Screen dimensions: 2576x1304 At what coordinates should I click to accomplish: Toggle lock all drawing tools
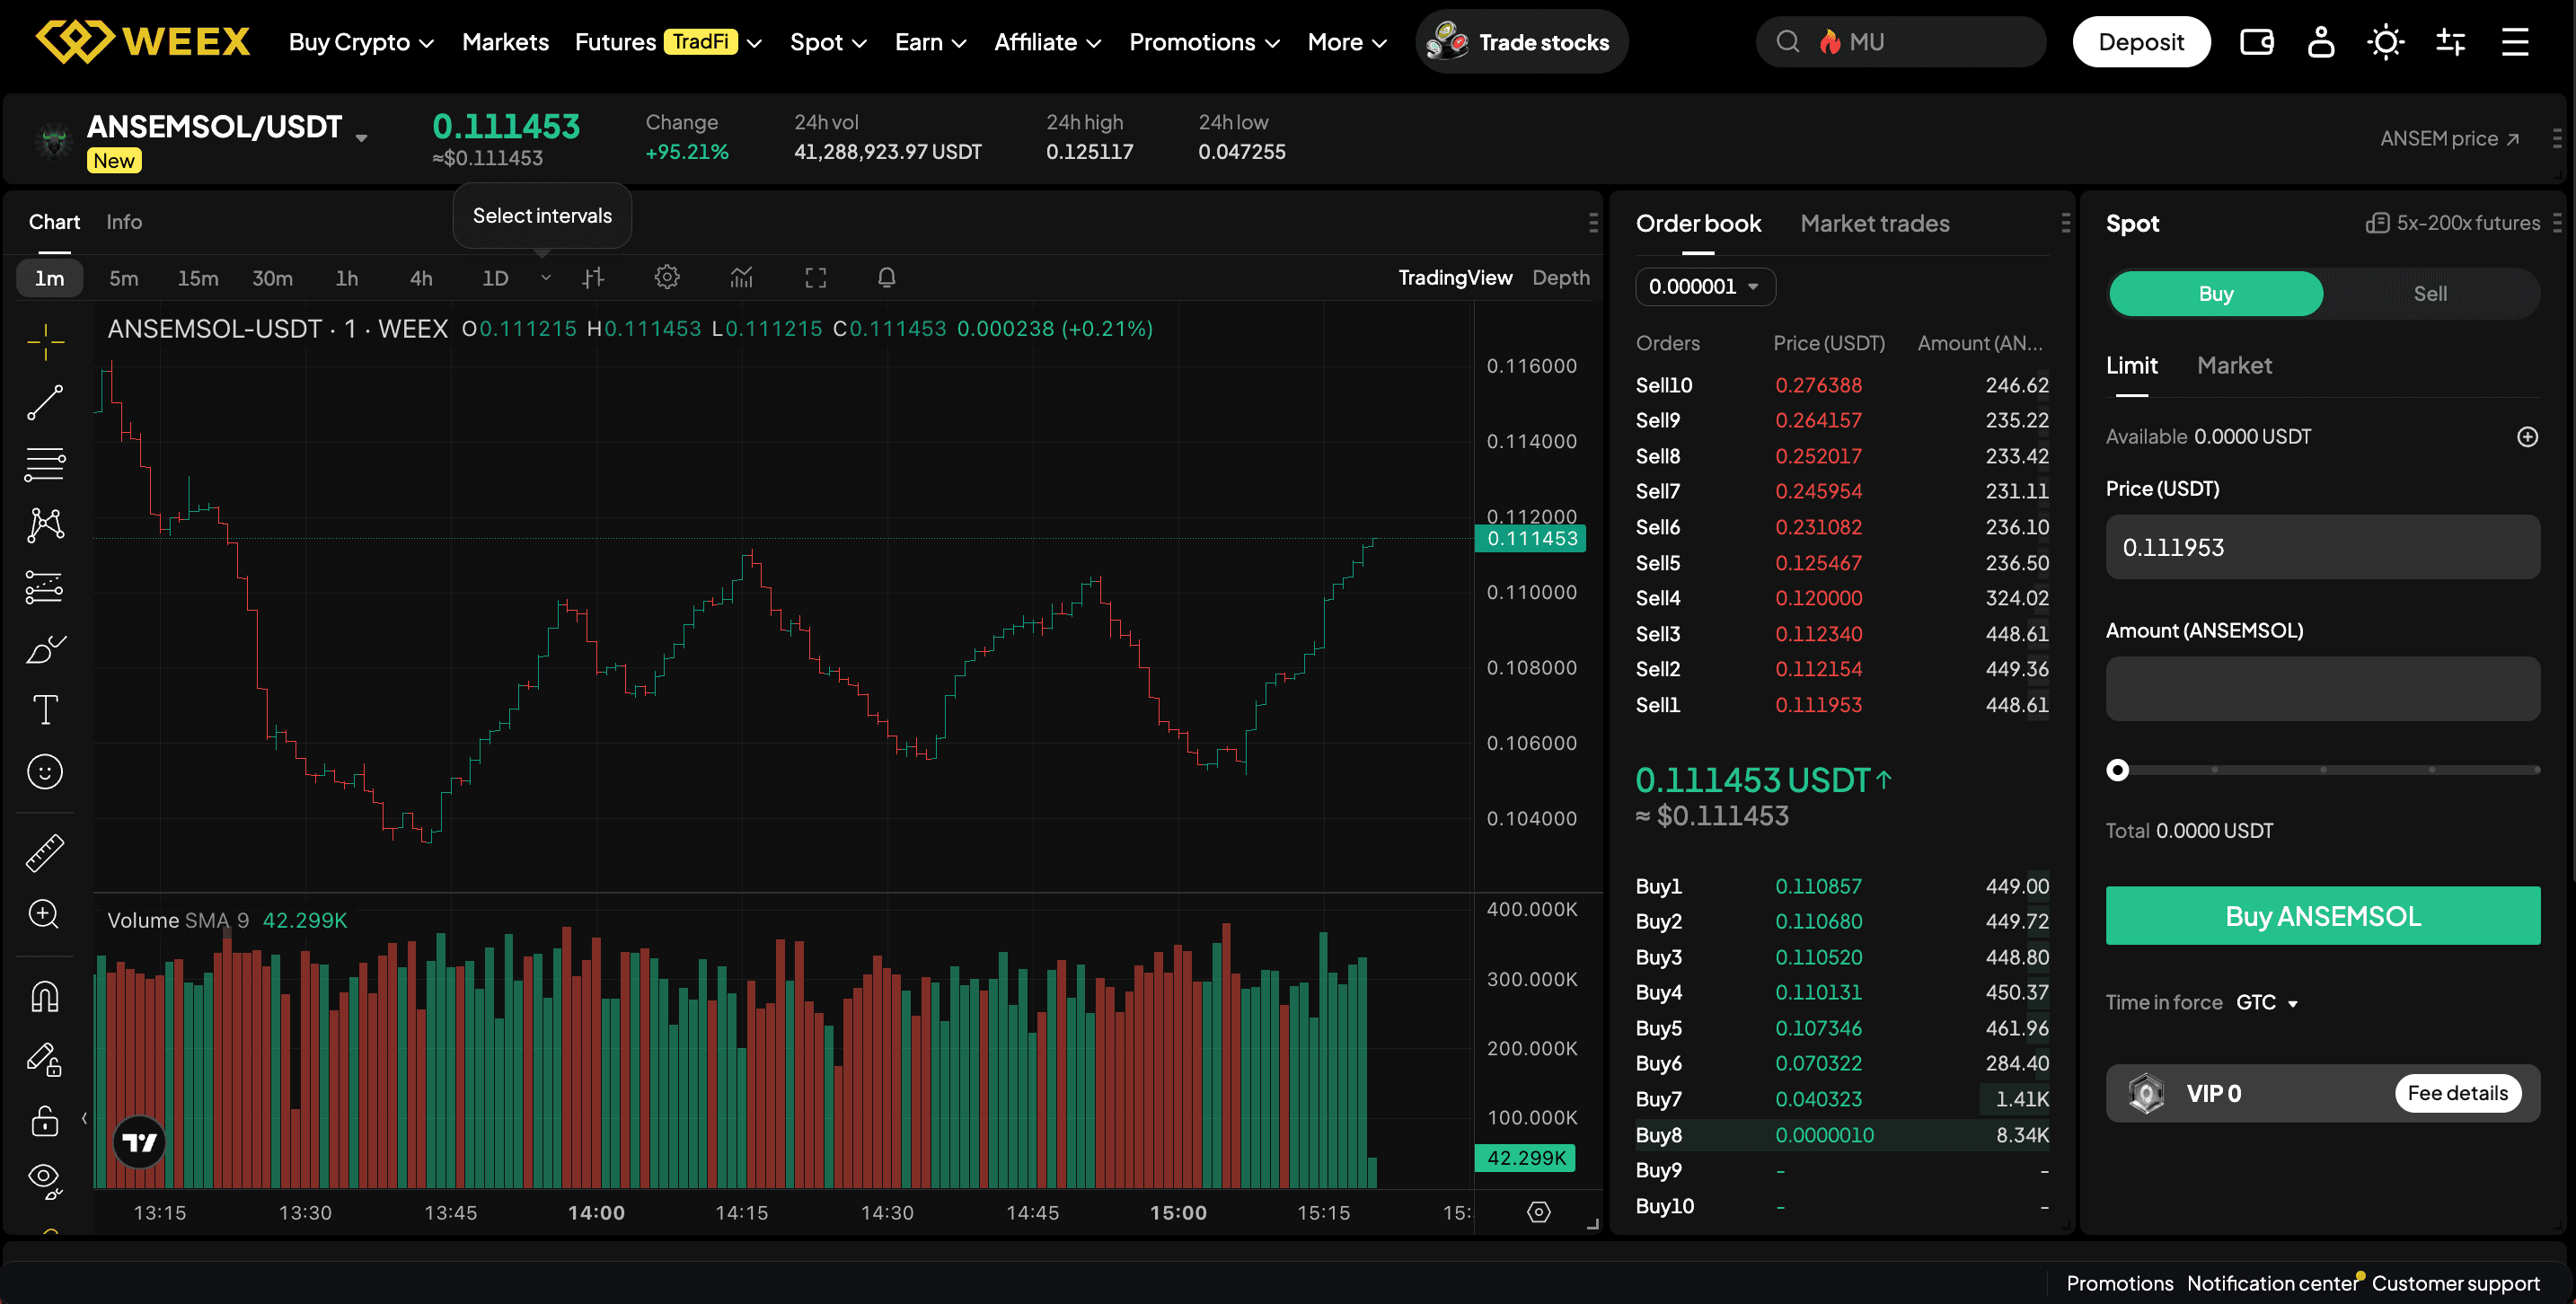tap(45, 1120)
